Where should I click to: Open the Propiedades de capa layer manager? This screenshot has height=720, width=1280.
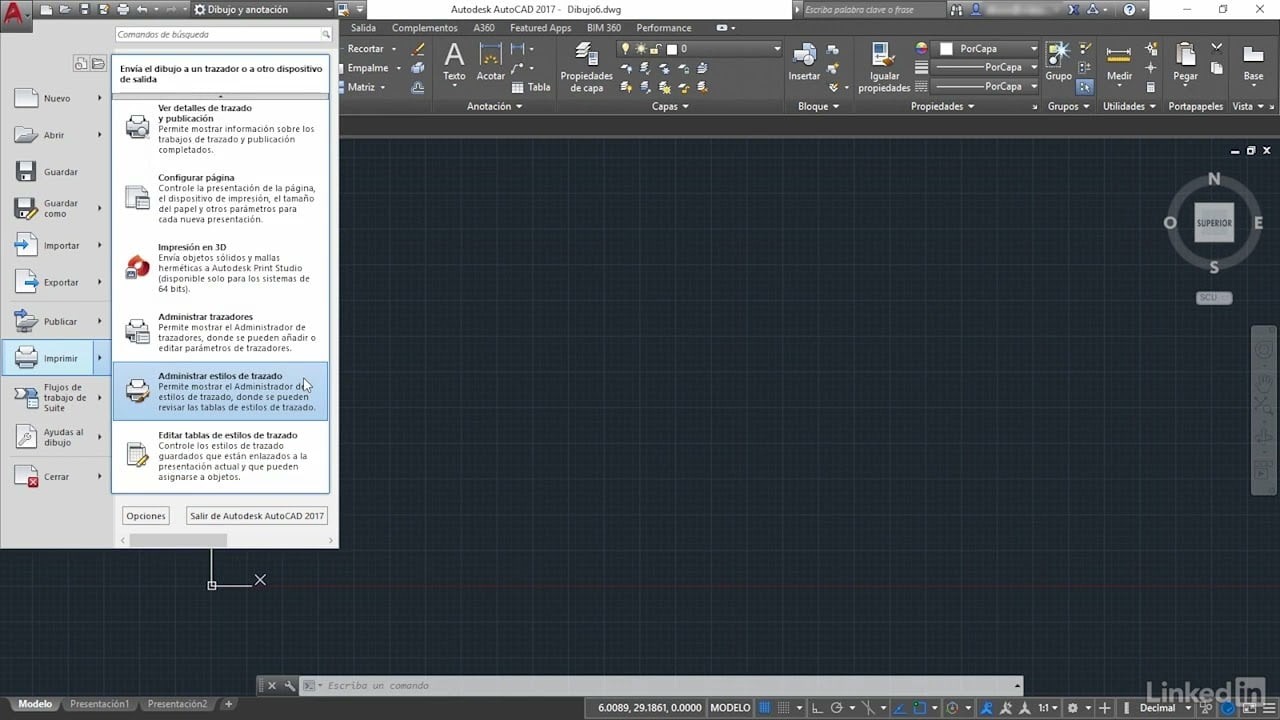click(x=586, y=68)
